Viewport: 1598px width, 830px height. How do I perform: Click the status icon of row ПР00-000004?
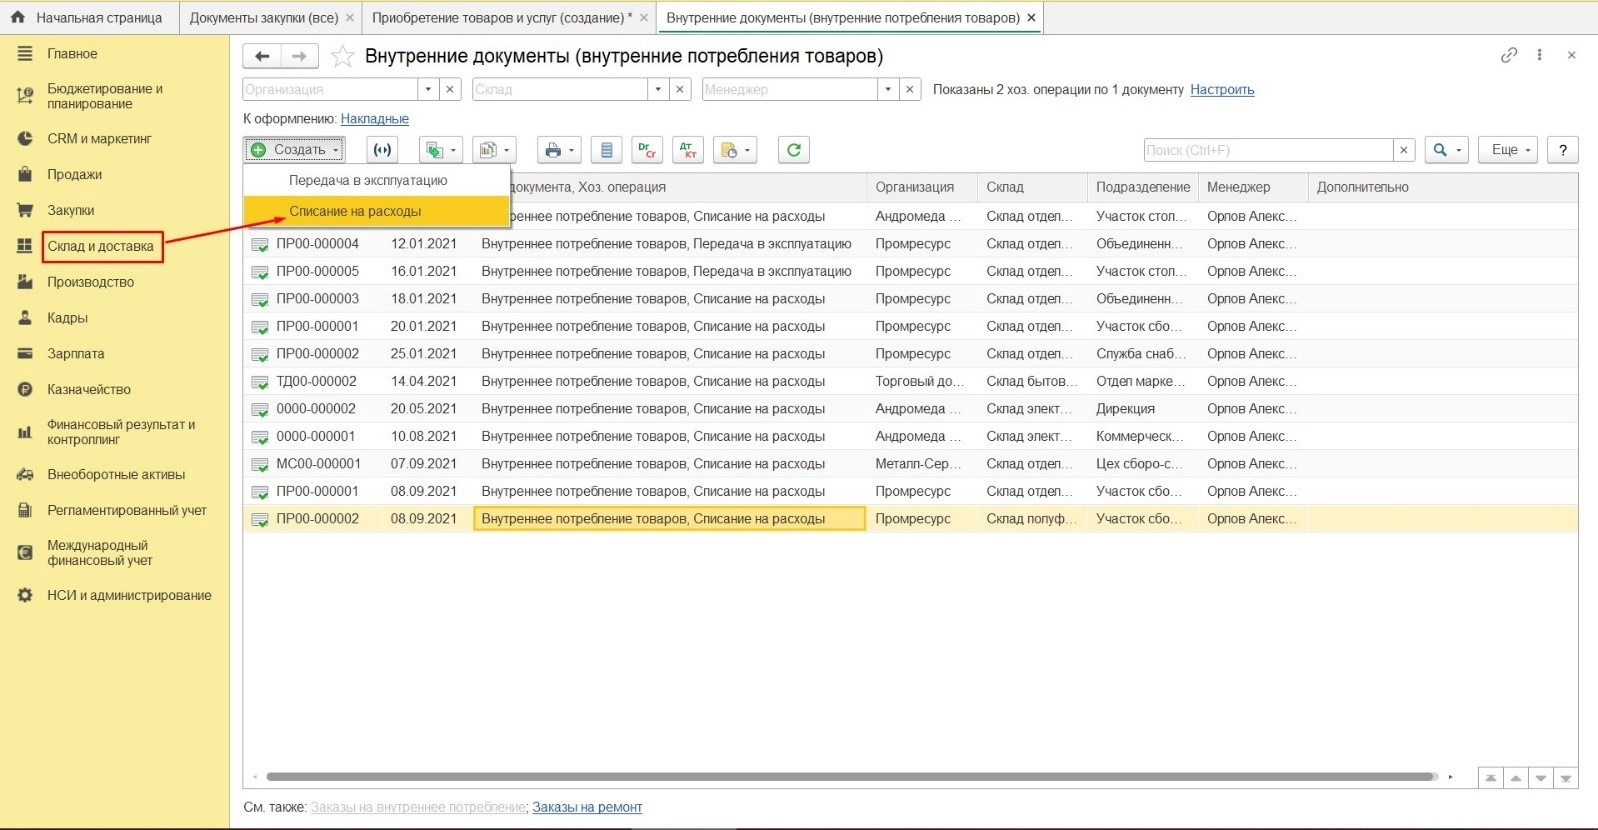pos(260,244)
